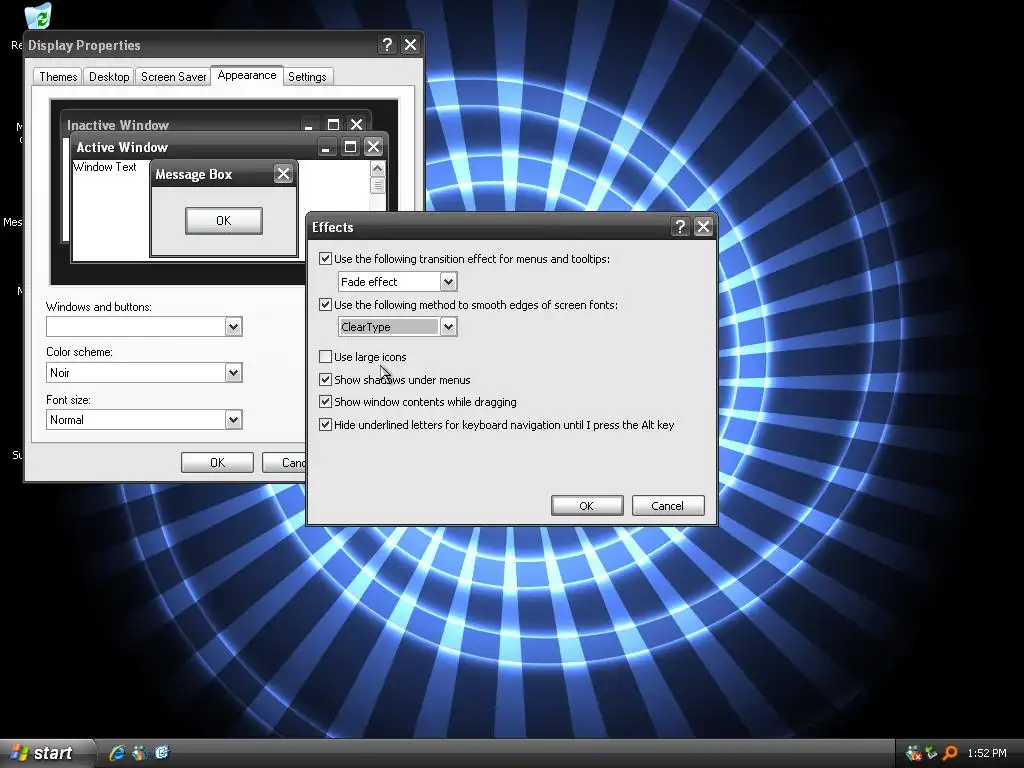Open Internet Explorer from the quick launch
Screen dimensions: 1024x768
point(117,753)
